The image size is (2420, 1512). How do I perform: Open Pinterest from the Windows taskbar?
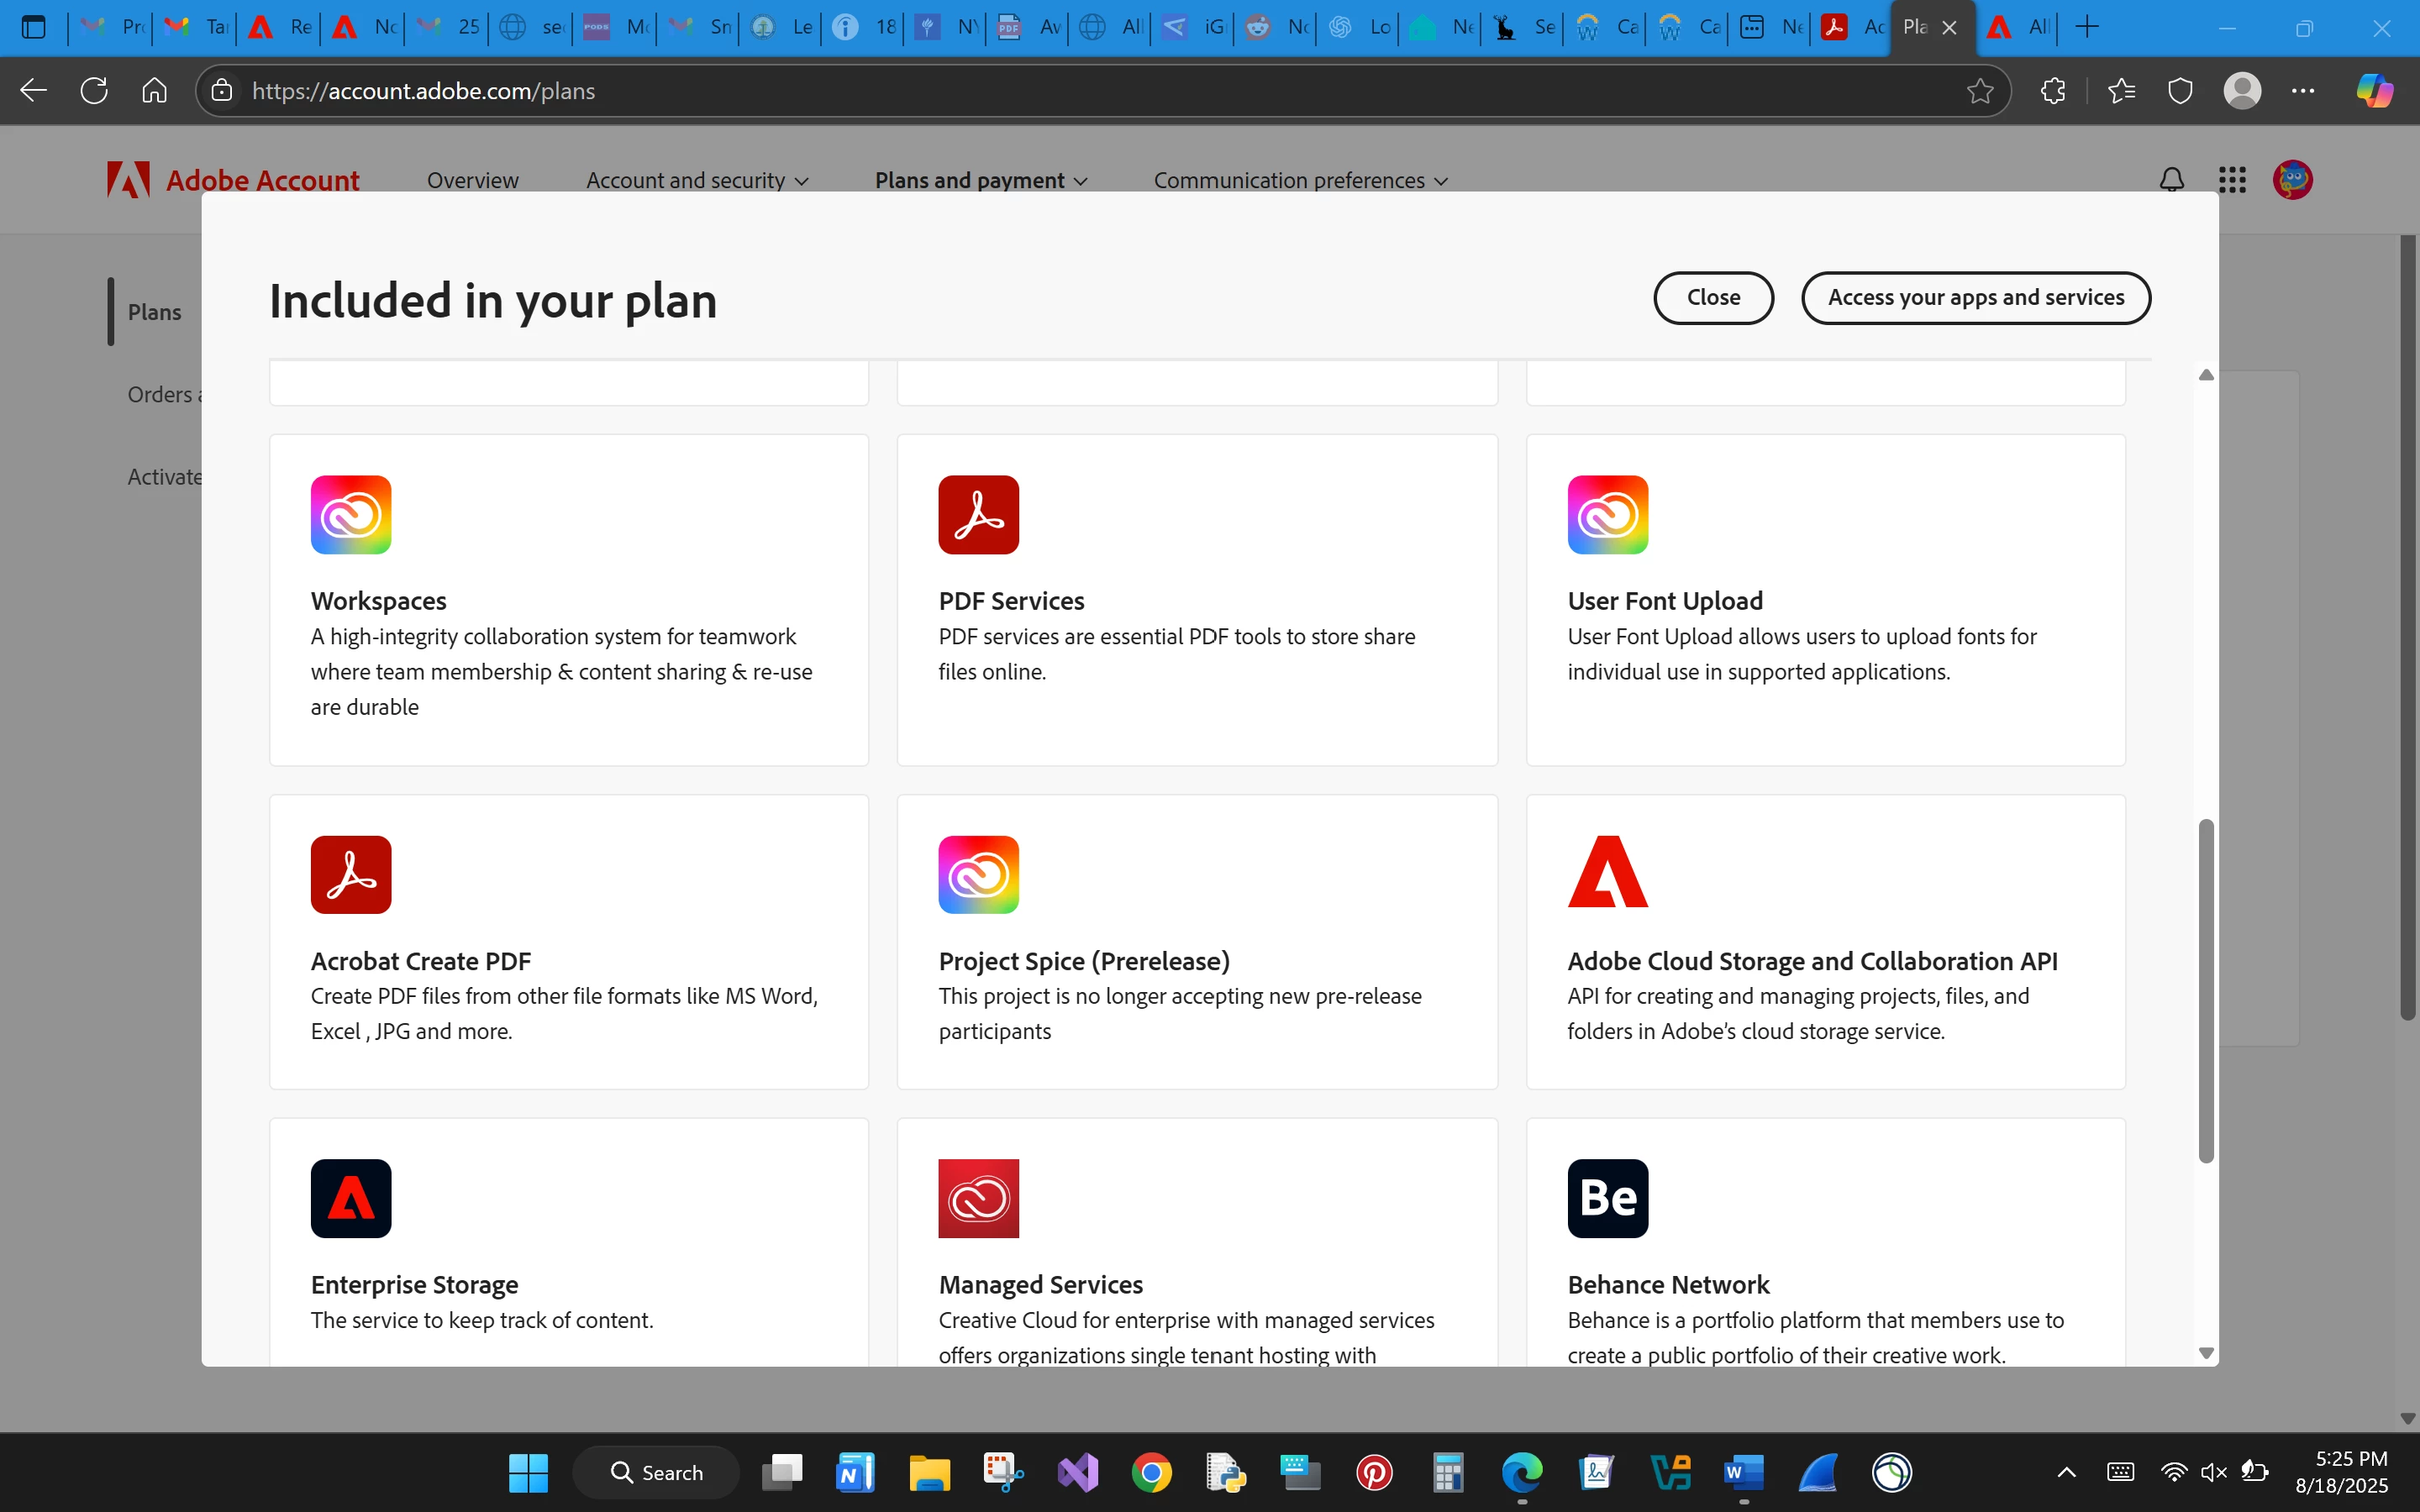pyautogui.click(x=1374, y=1472)
